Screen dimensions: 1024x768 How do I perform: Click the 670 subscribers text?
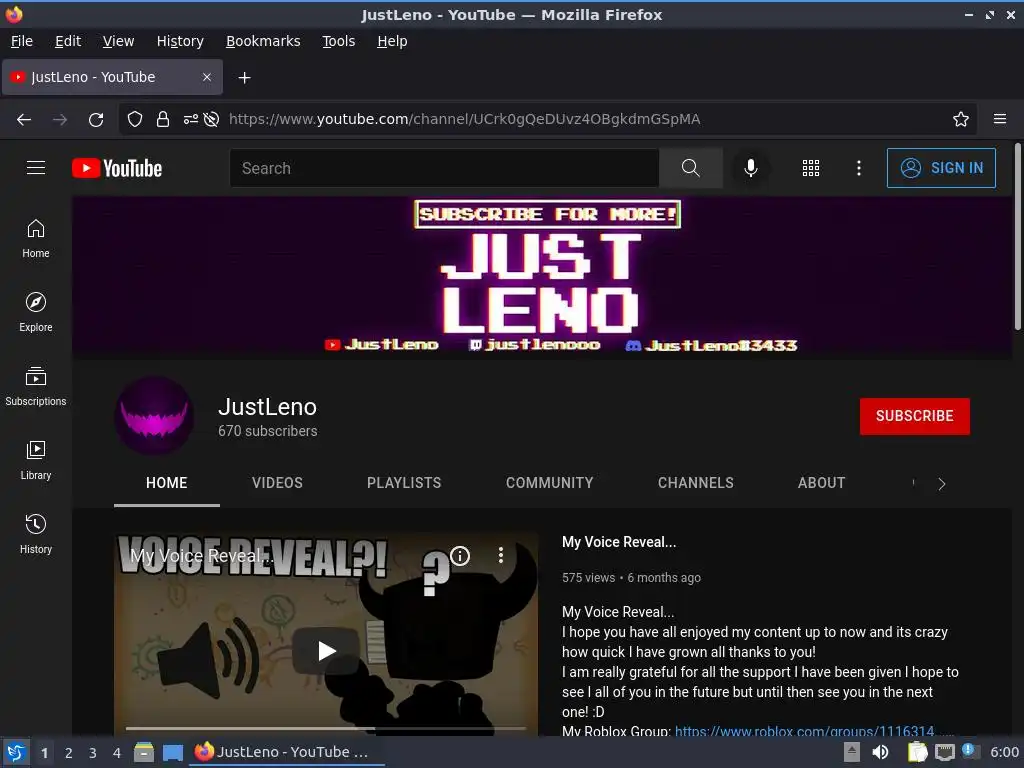coord(268,431)
